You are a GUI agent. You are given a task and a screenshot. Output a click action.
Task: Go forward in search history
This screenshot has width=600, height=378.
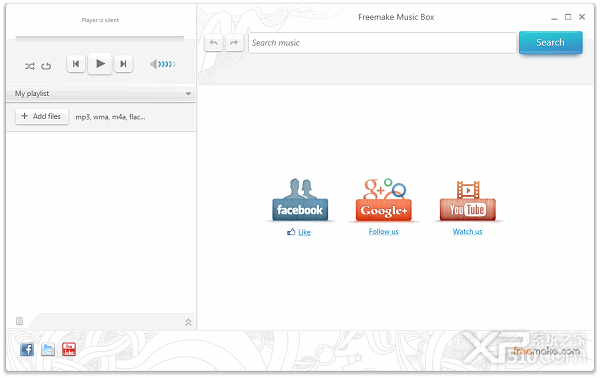click(234, 43)
